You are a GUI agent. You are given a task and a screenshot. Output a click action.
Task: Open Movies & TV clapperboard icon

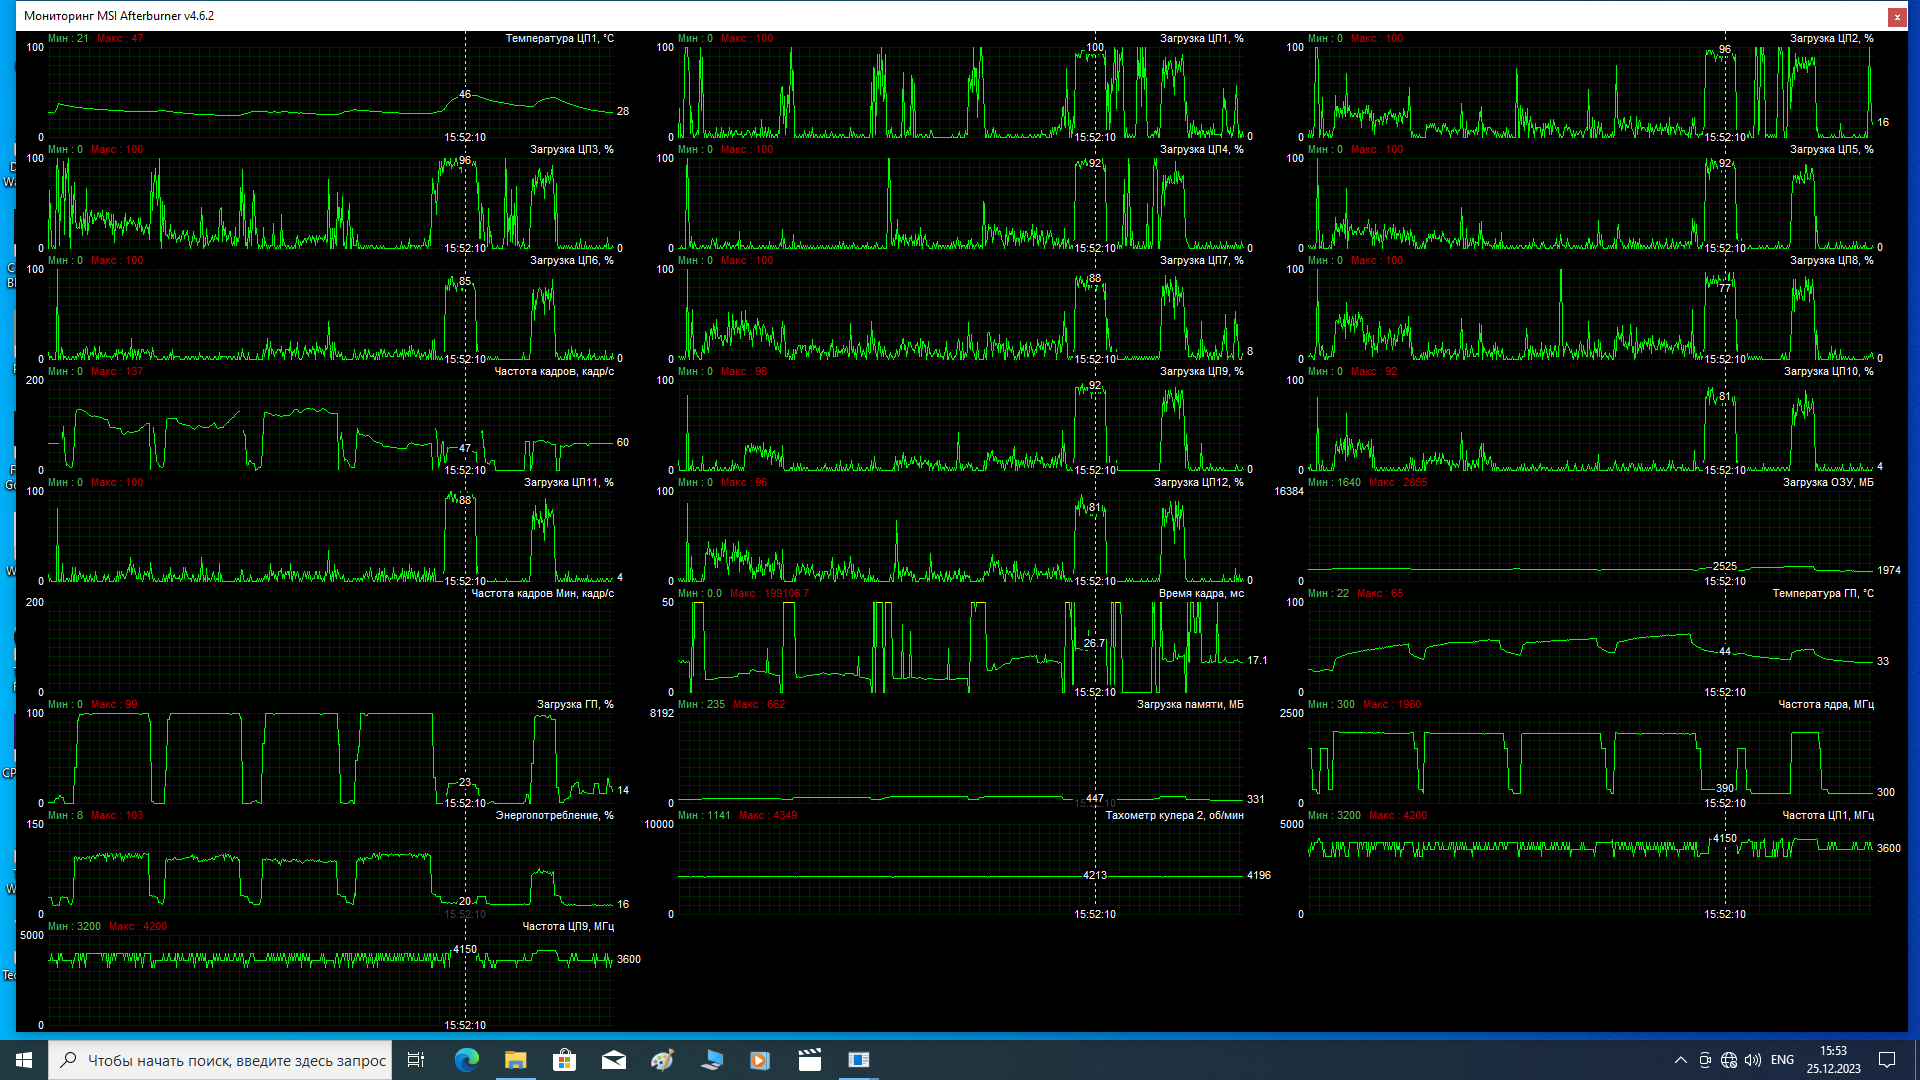(809, 1060)
